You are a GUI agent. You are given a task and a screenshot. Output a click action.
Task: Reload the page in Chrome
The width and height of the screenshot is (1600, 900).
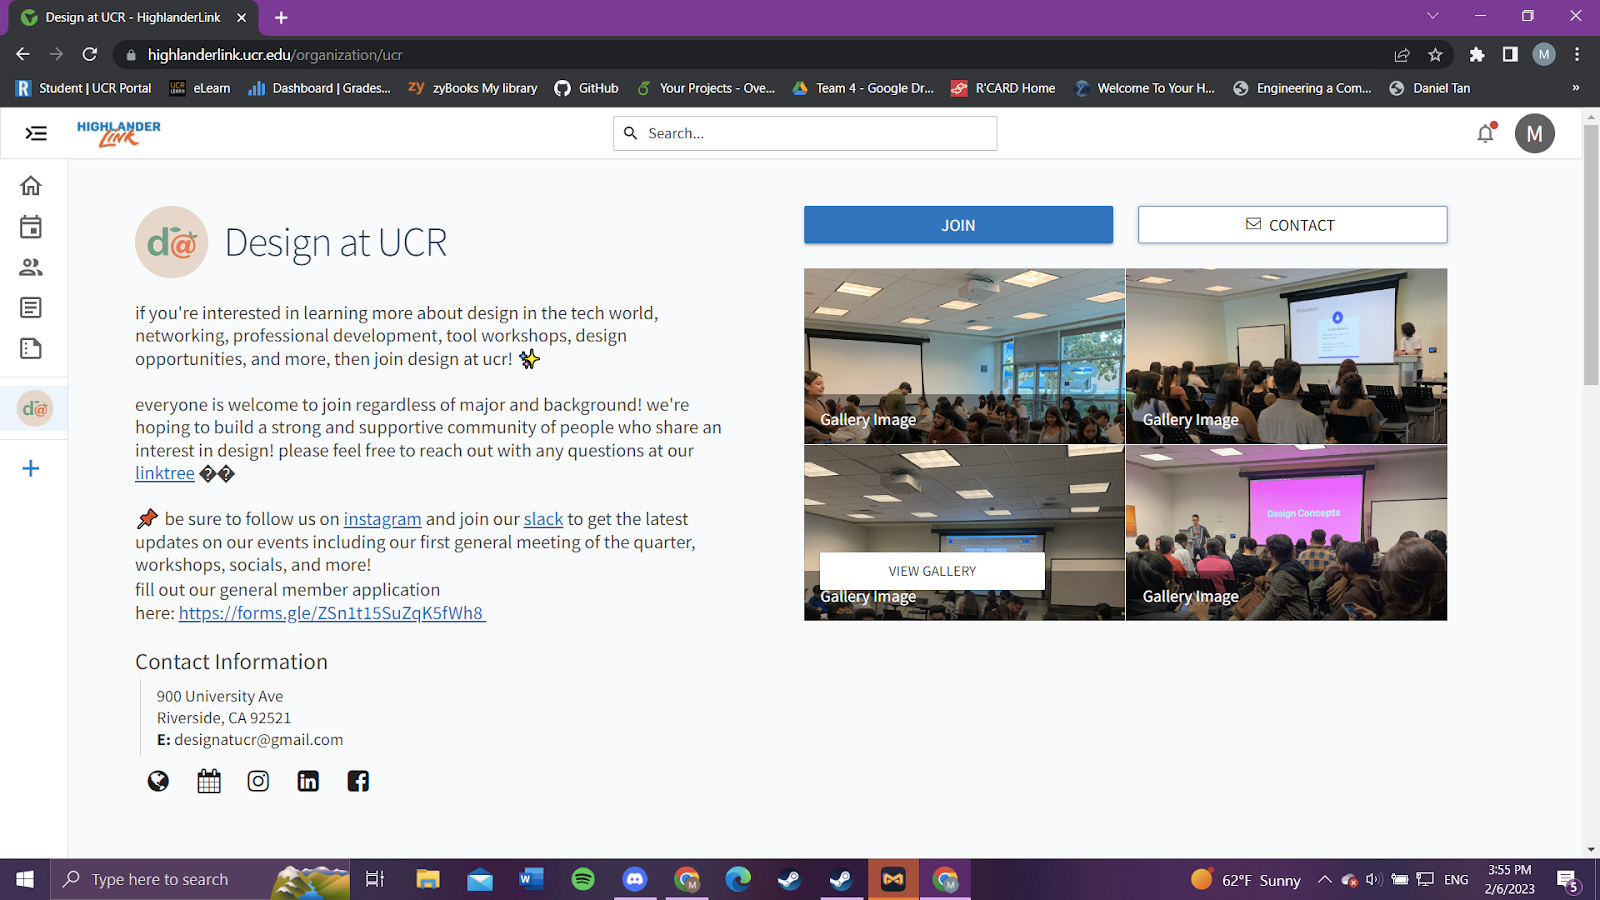pos(90,54)
